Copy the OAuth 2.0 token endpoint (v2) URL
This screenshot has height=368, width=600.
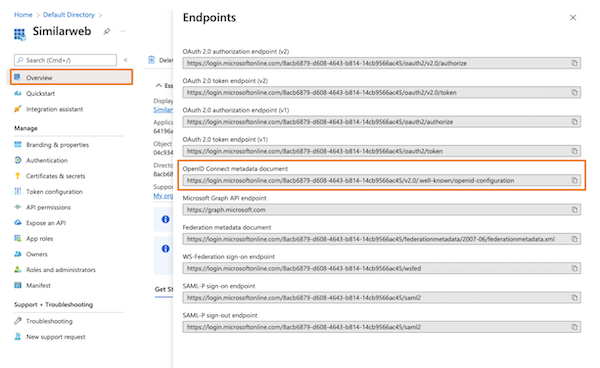[x=574, y=93]
